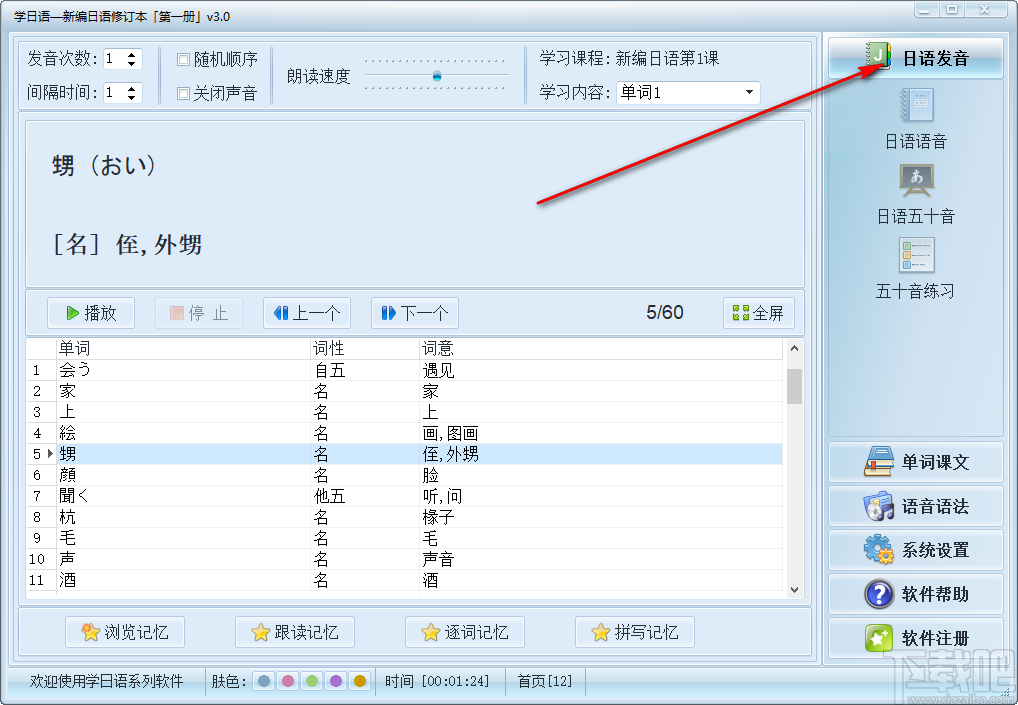This screenshot has width=1018, height=705.
Task: Start 浏览记忆 mode
Action: click(125, 632)
